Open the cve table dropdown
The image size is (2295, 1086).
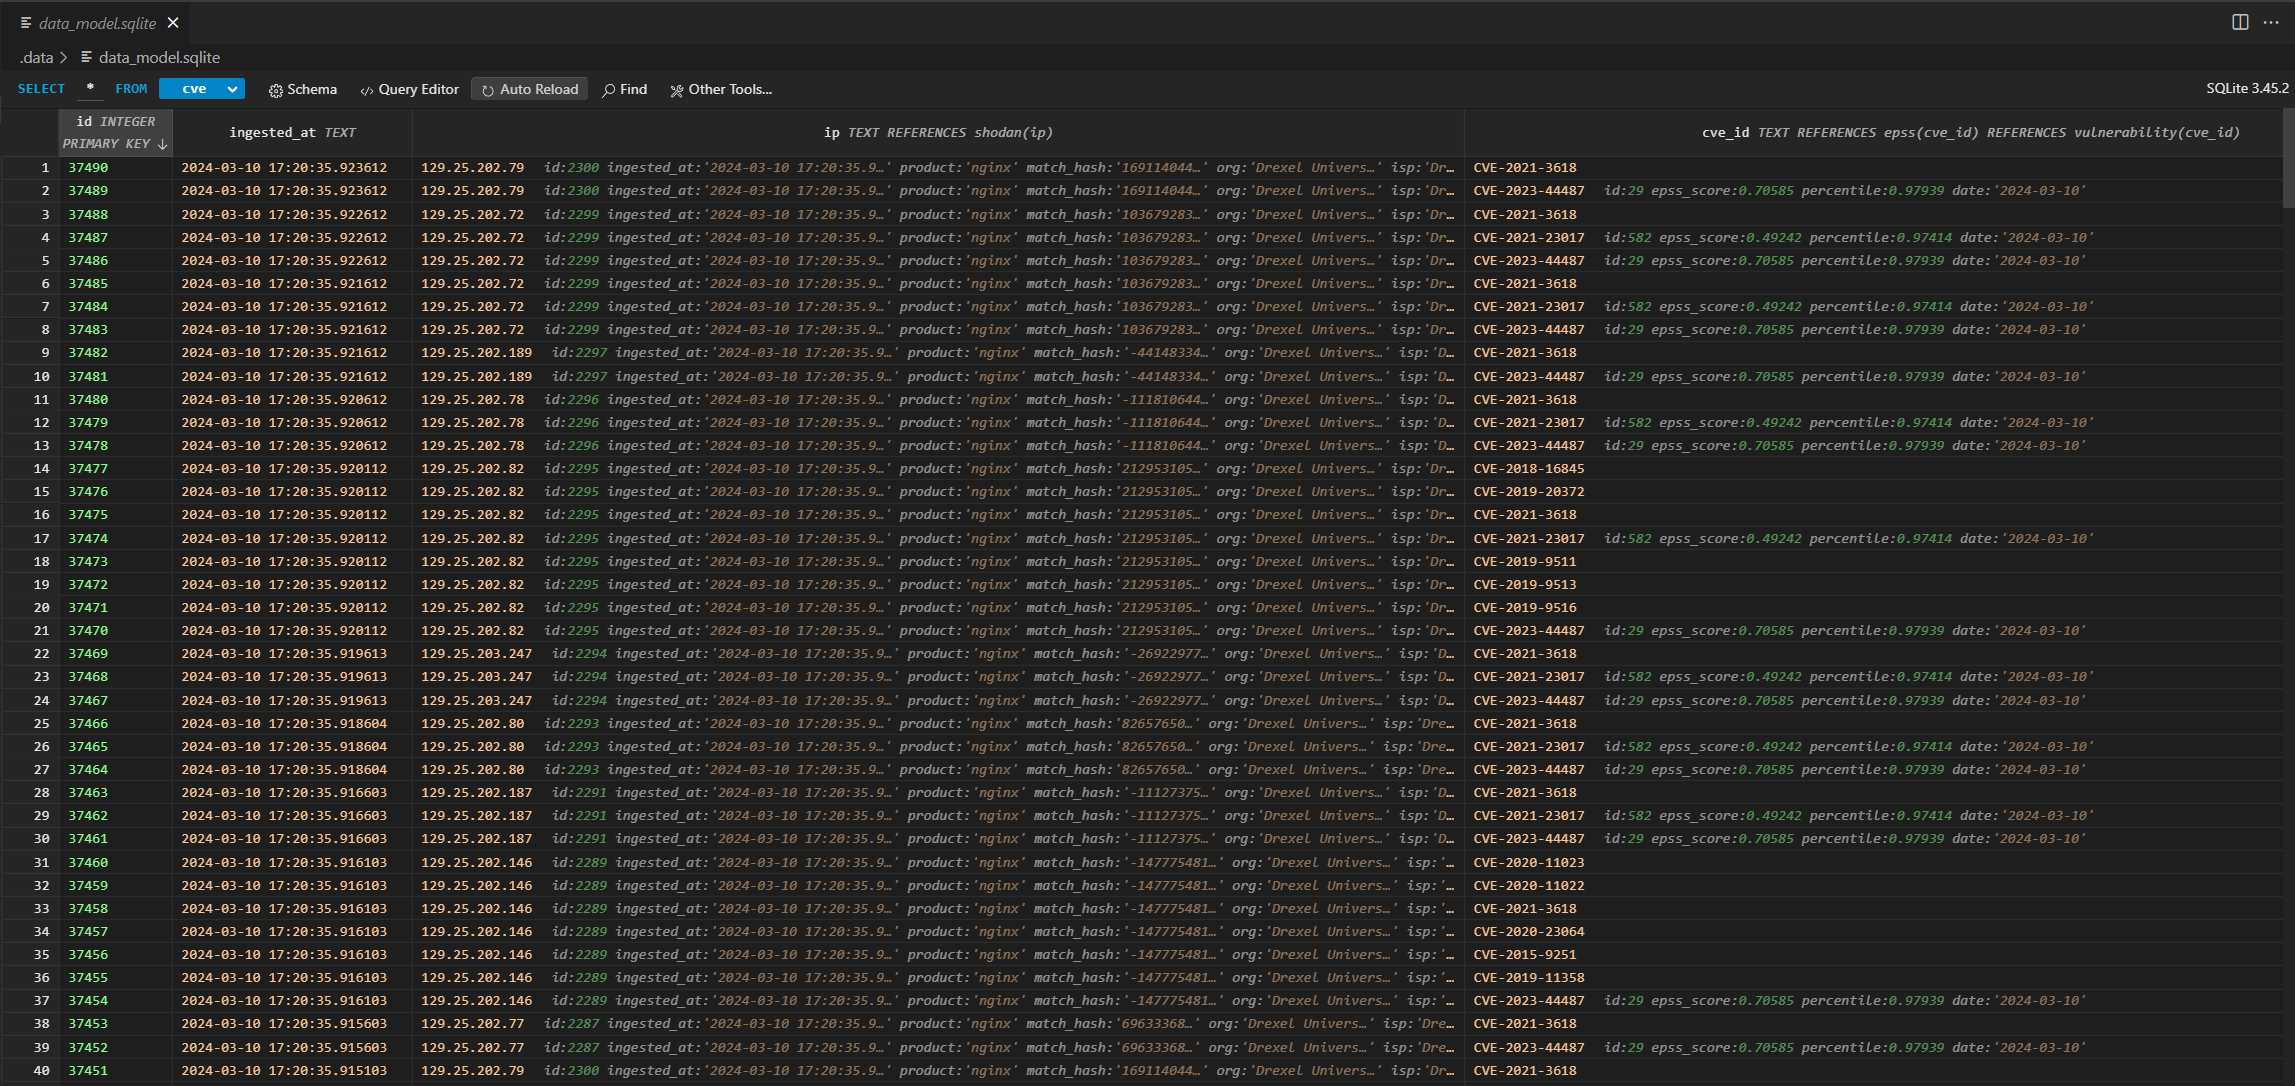(x=202, y=89)
